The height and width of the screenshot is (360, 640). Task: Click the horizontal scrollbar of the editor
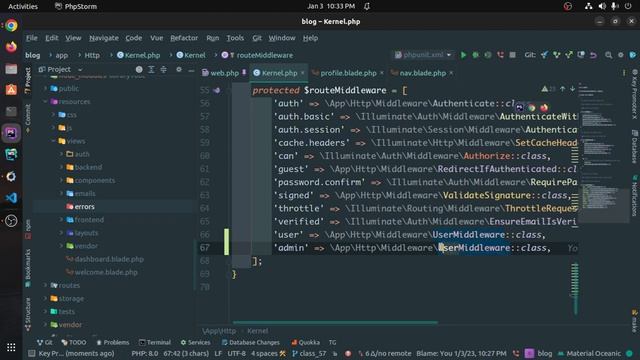pos(335,322)
